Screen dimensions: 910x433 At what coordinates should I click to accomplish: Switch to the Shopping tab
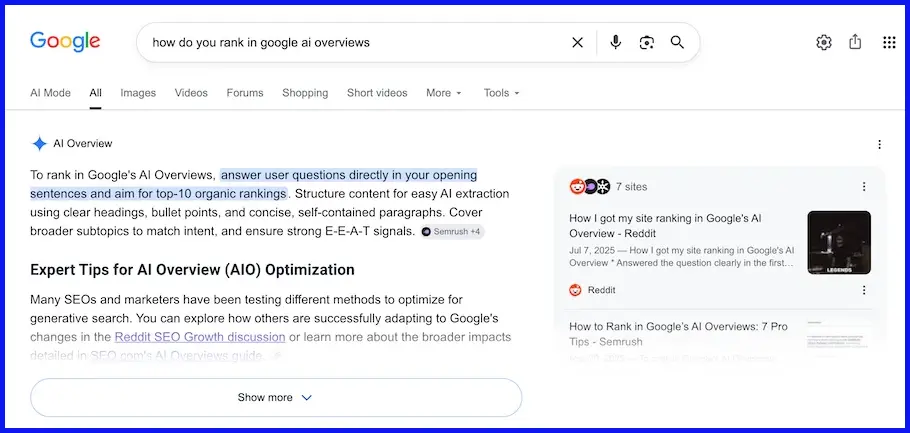click(x=305, y=93)
